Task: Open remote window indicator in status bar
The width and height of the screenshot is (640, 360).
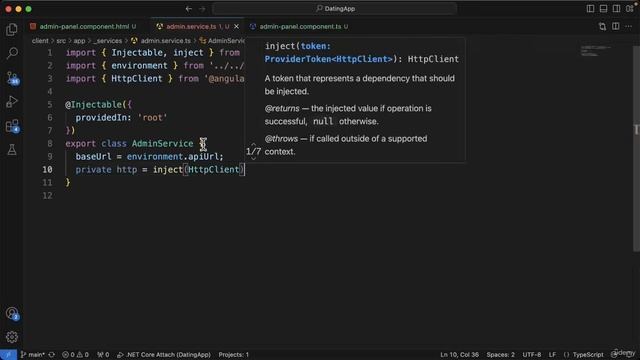Action: point(8,355)
